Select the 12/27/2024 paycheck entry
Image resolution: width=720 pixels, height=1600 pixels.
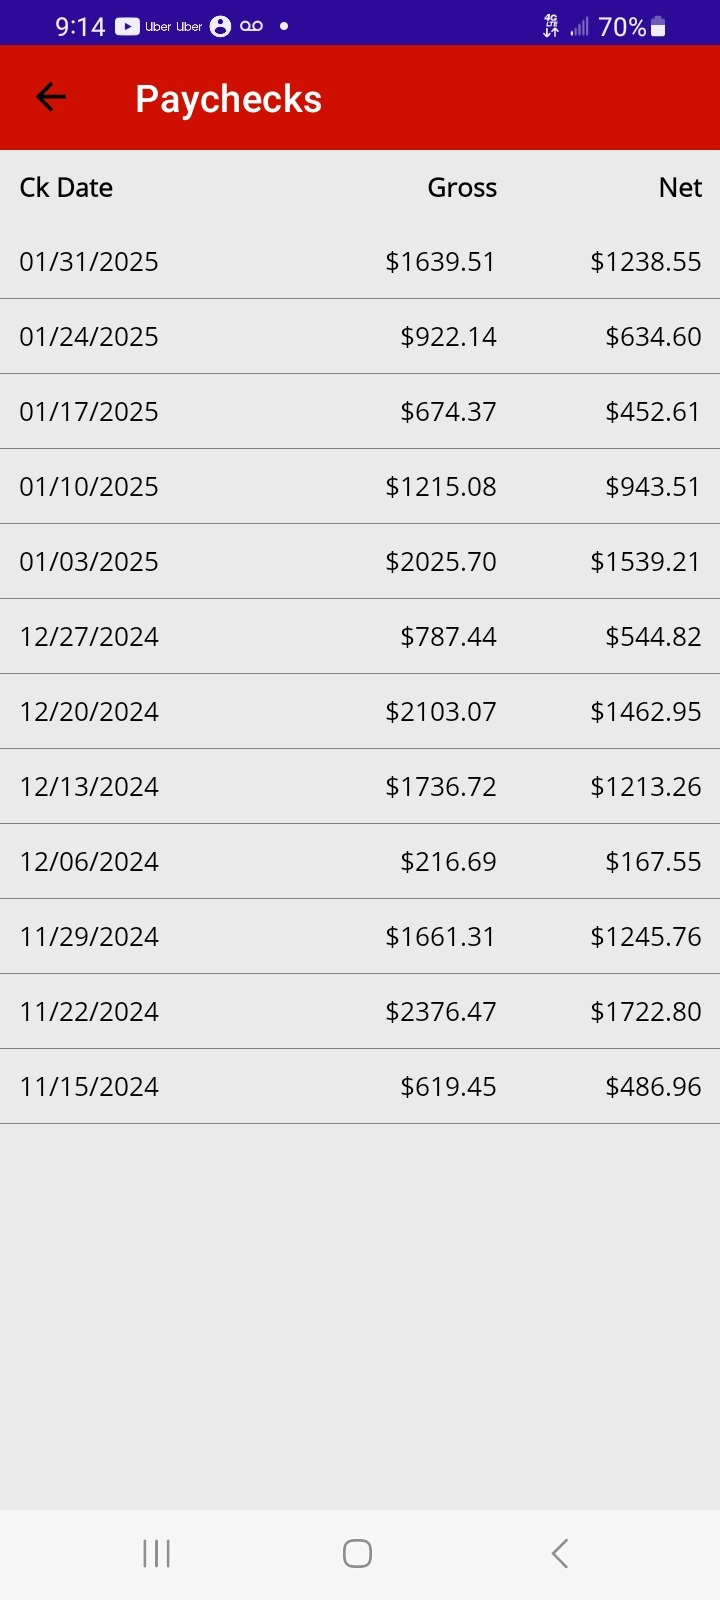pyautogui.click(x=360, y=637)
